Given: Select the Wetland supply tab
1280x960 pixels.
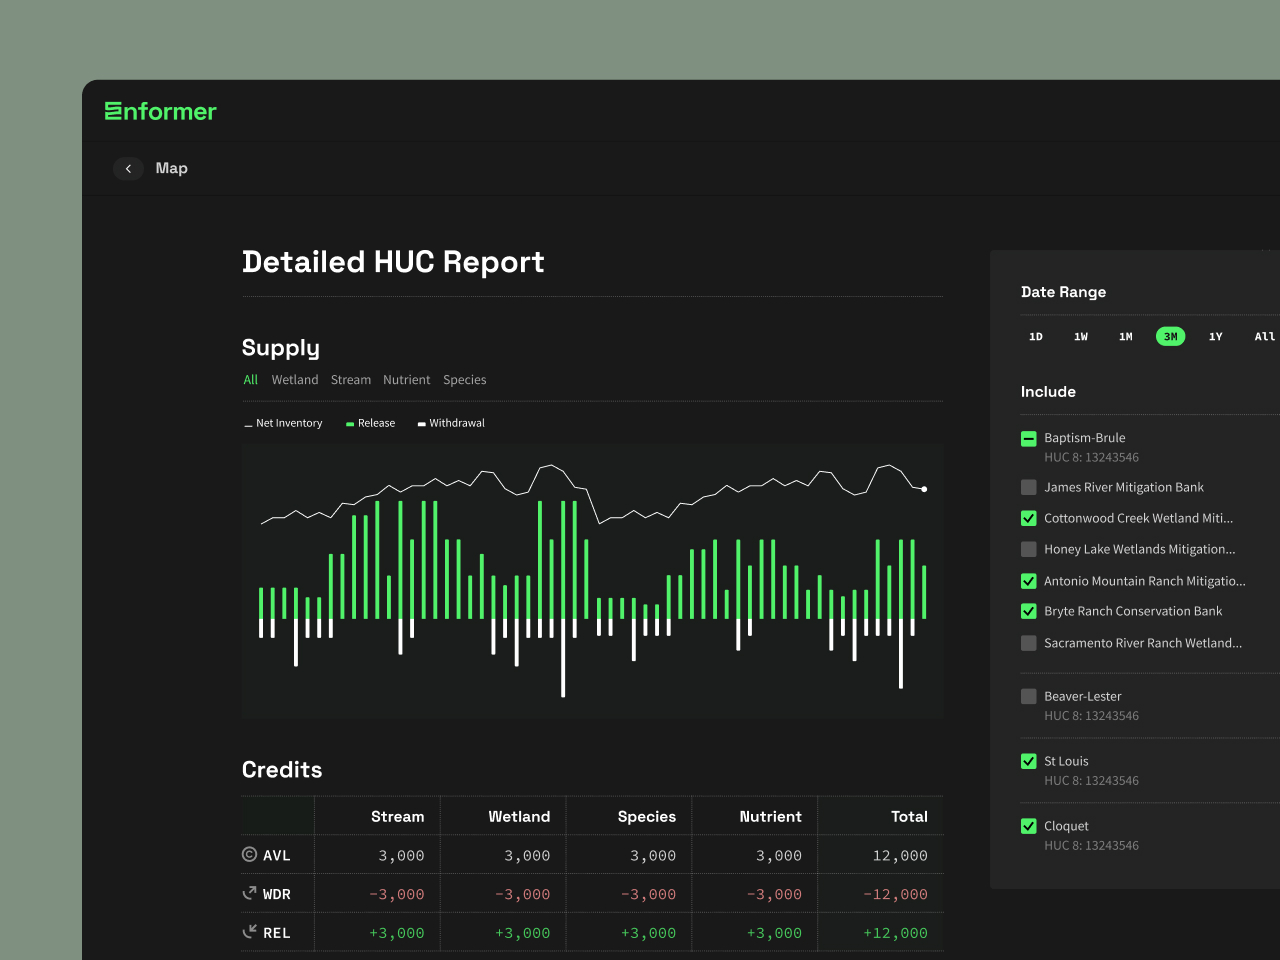Looking at the screenshot, I should pyautogui.click(x=295, y=380).
